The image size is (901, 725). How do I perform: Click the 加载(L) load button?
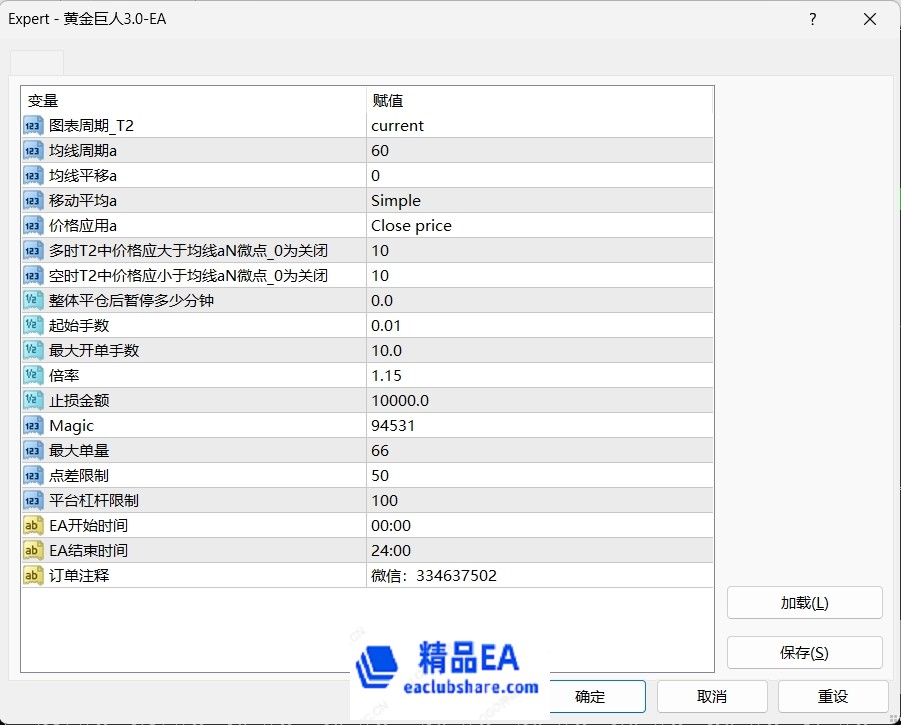(x=804, y=602)
